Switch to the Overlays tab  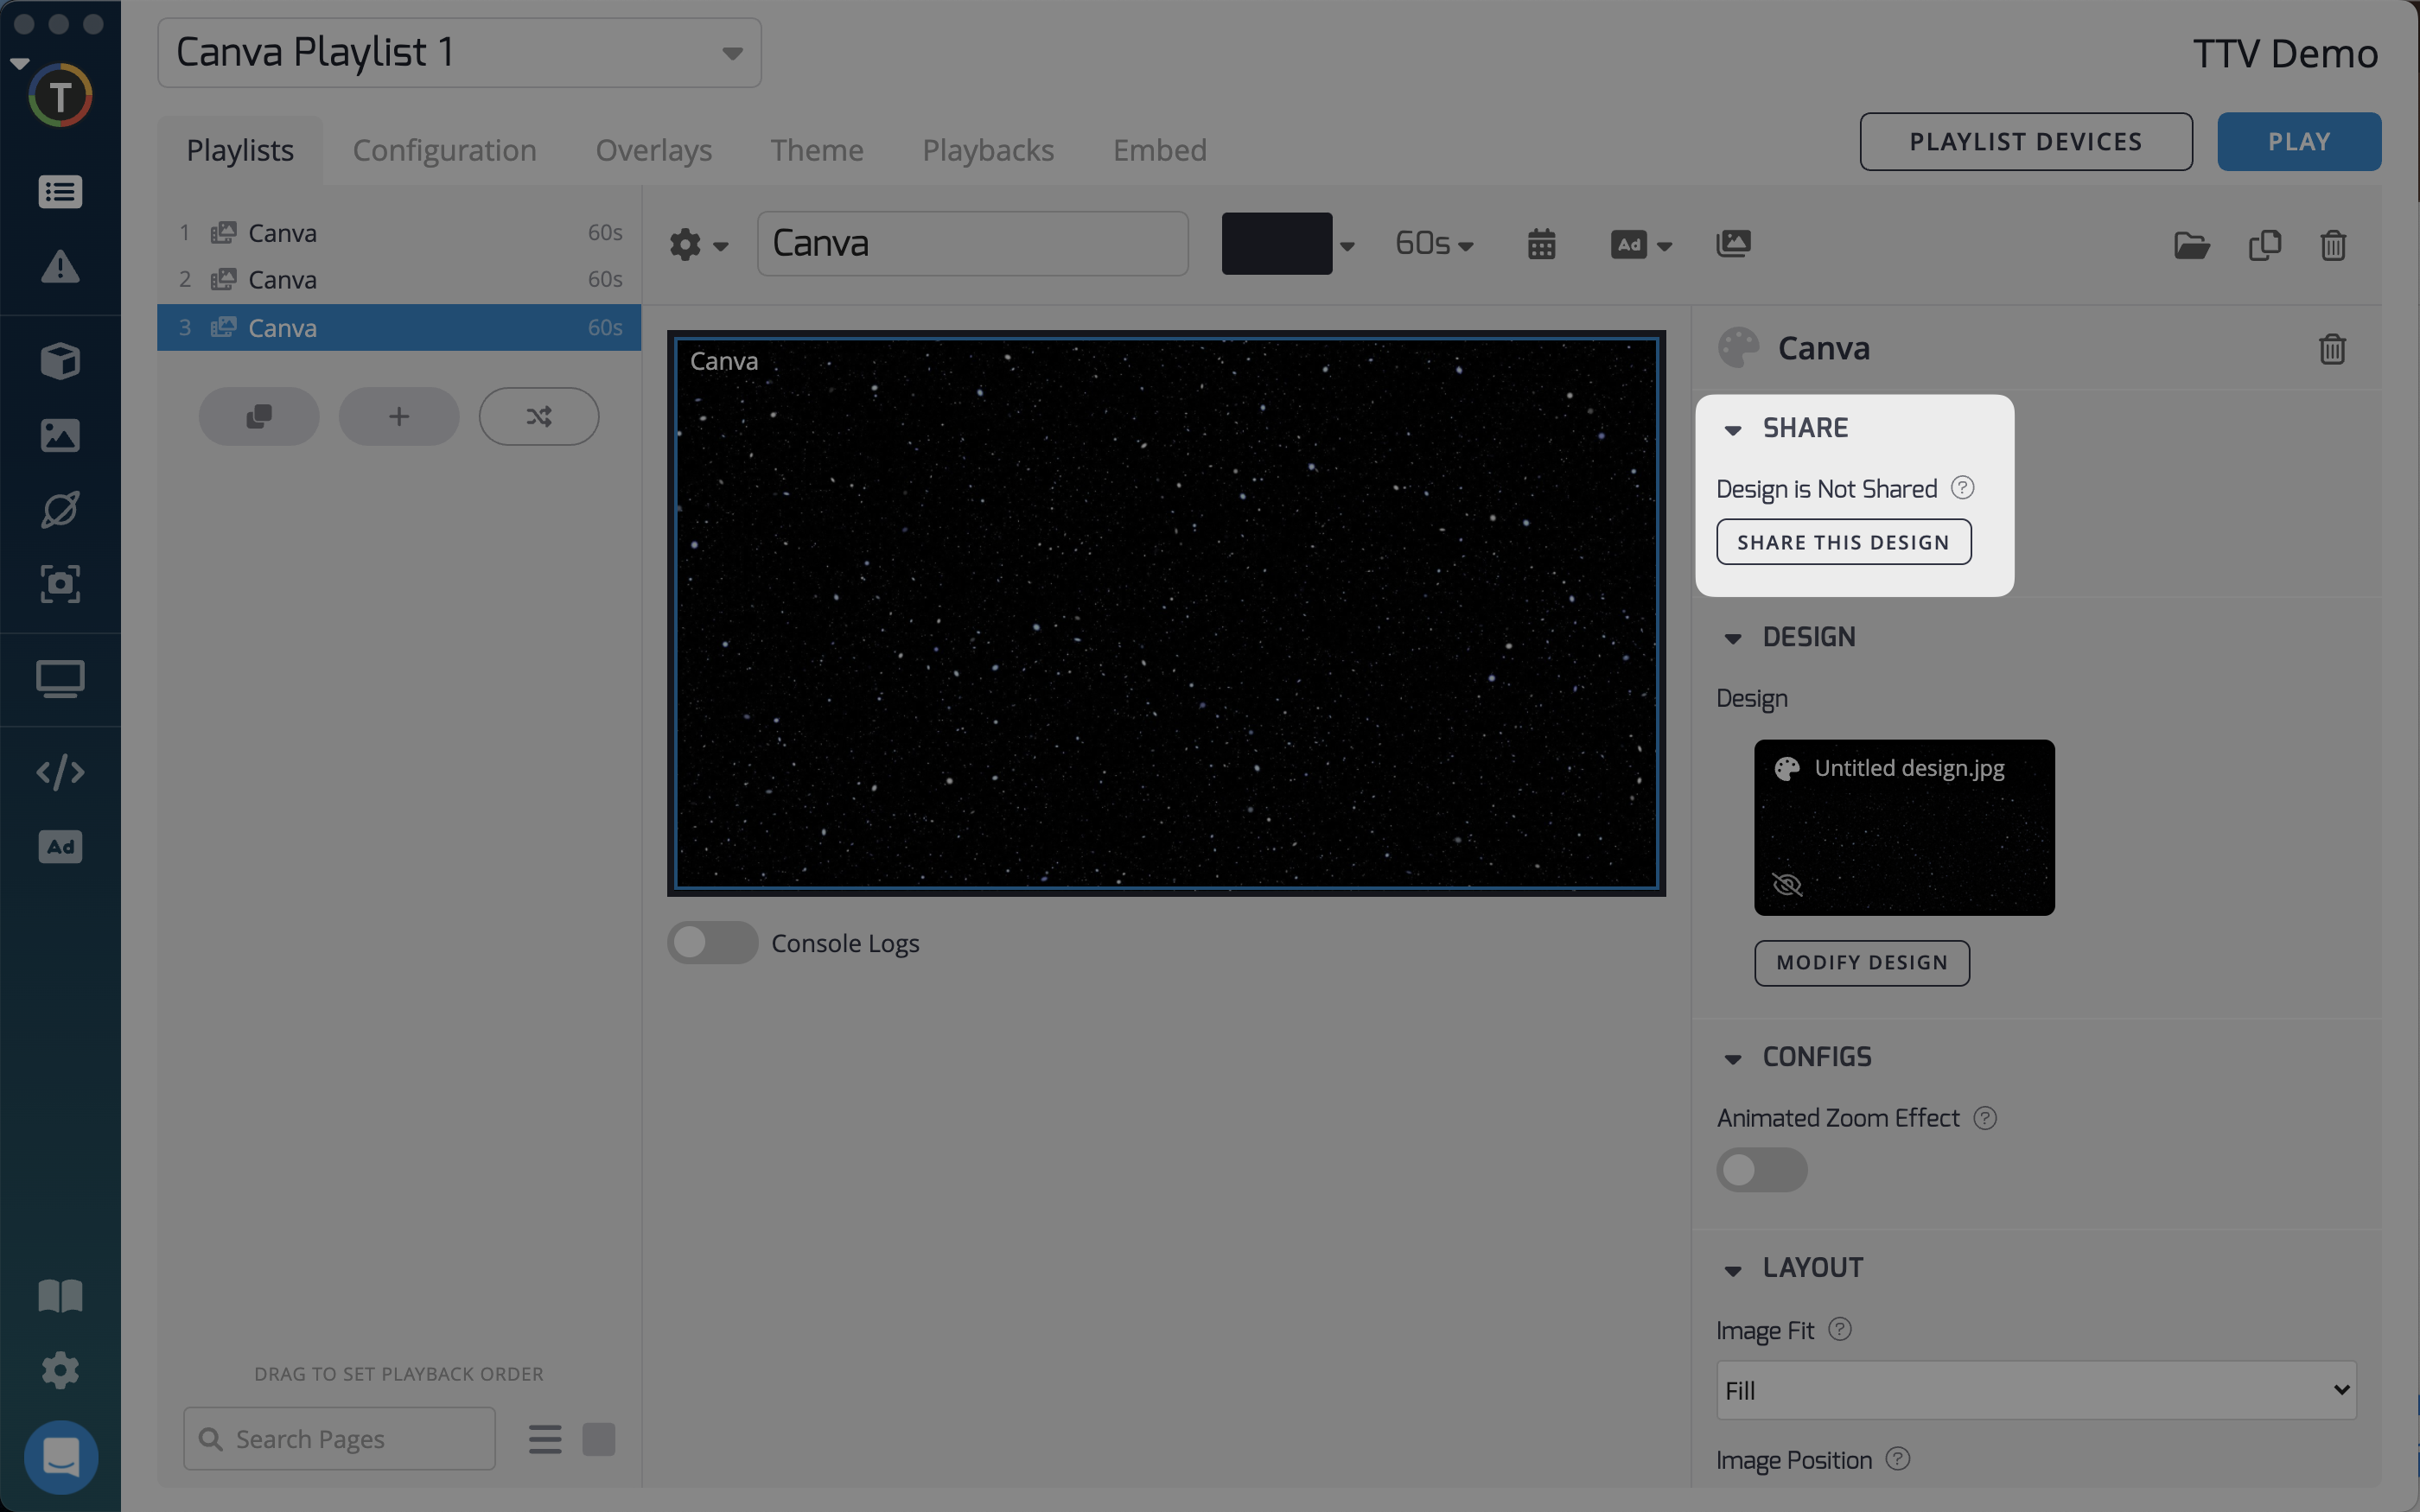point(653,150)
